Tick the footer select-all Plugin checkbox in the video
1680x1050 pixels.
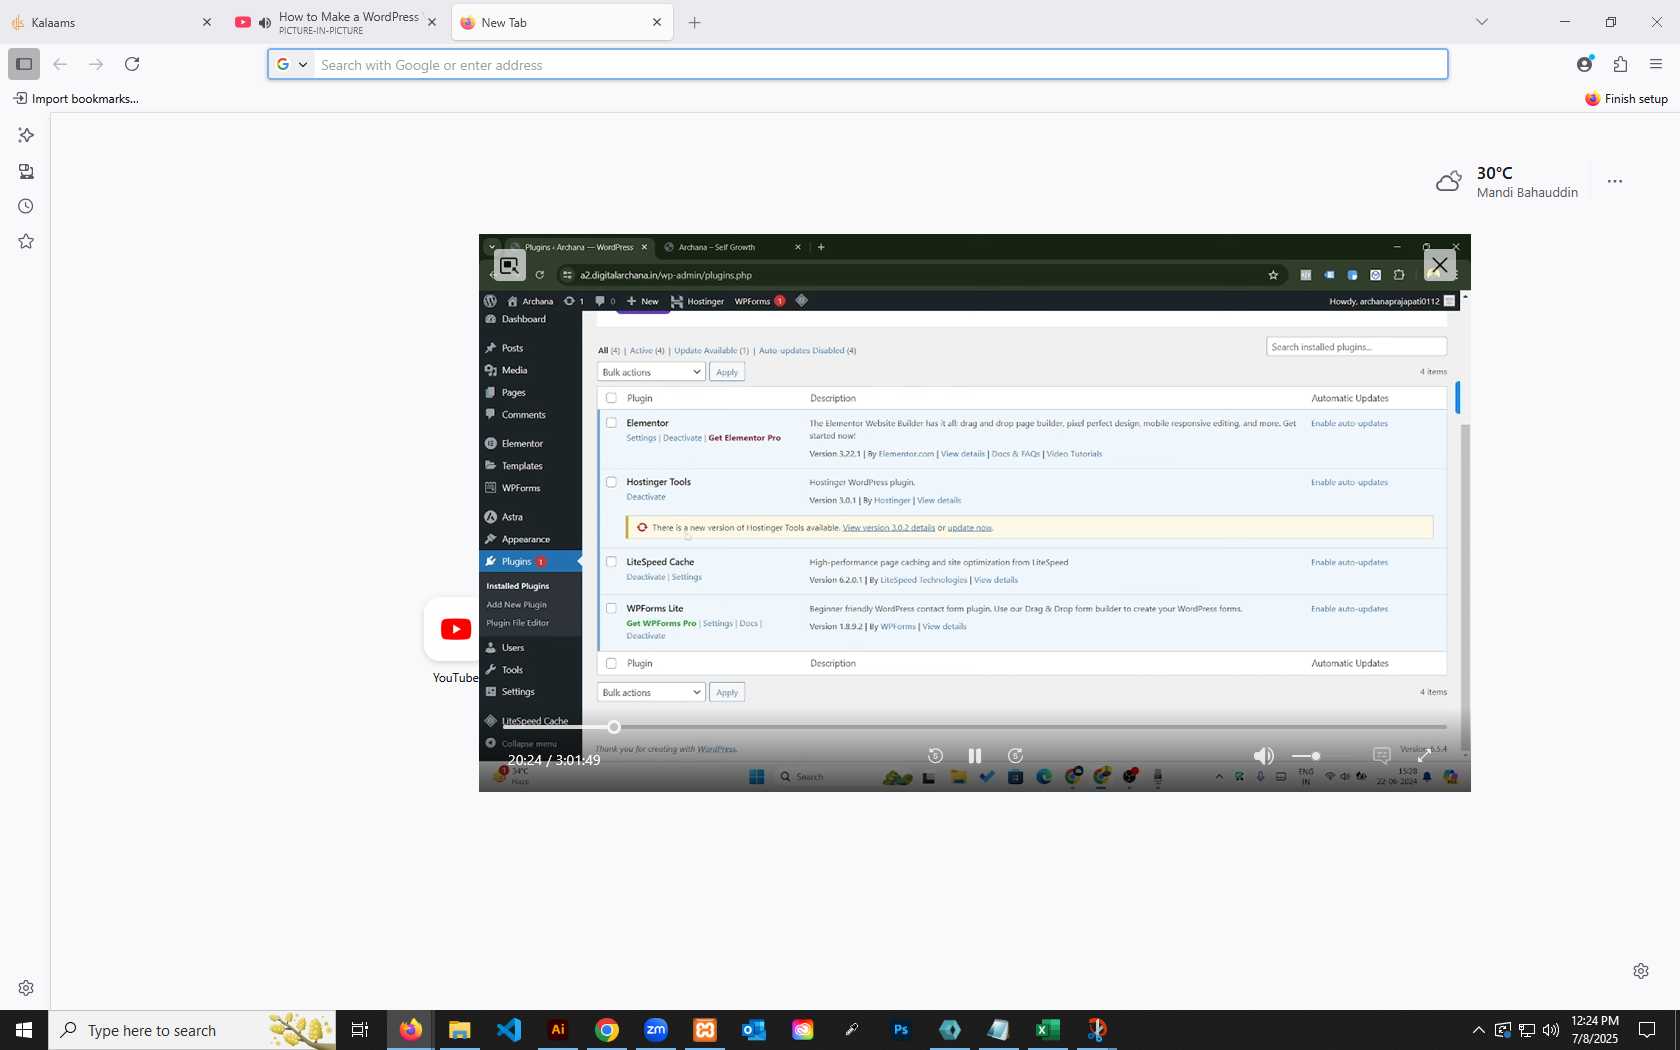pyautogui.click(x=611, y=663)
